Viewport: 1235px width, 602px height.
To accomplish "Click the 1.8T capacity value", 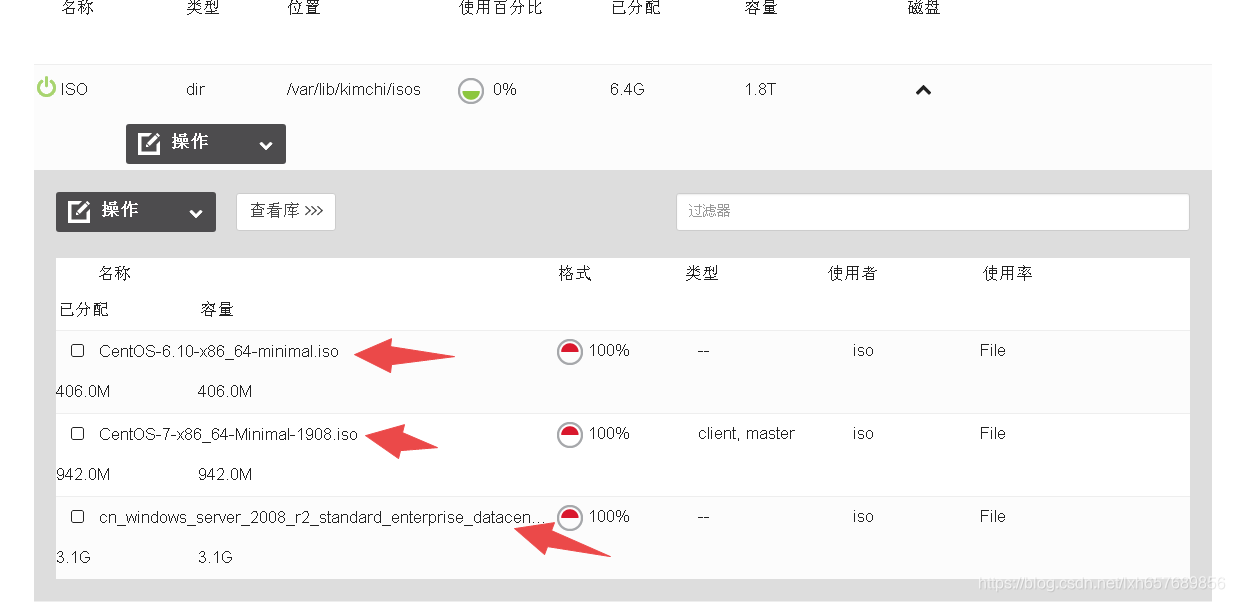I will [760, 90].
